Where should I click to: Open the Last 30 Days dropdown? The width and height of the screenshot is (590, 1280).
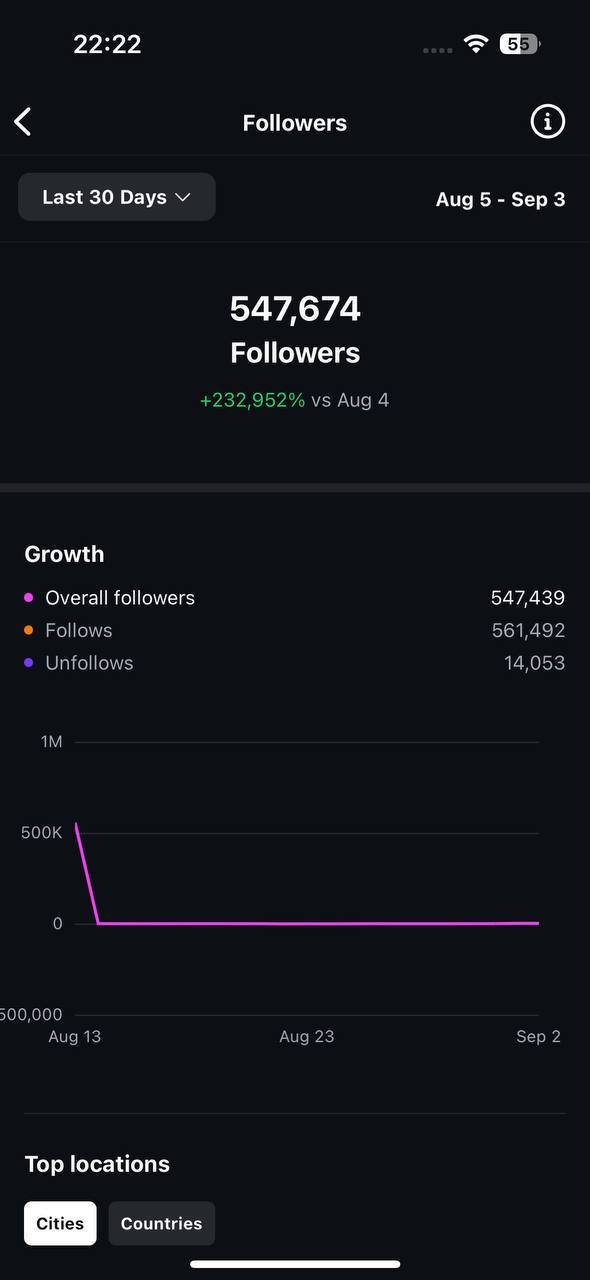pos(117,197)
